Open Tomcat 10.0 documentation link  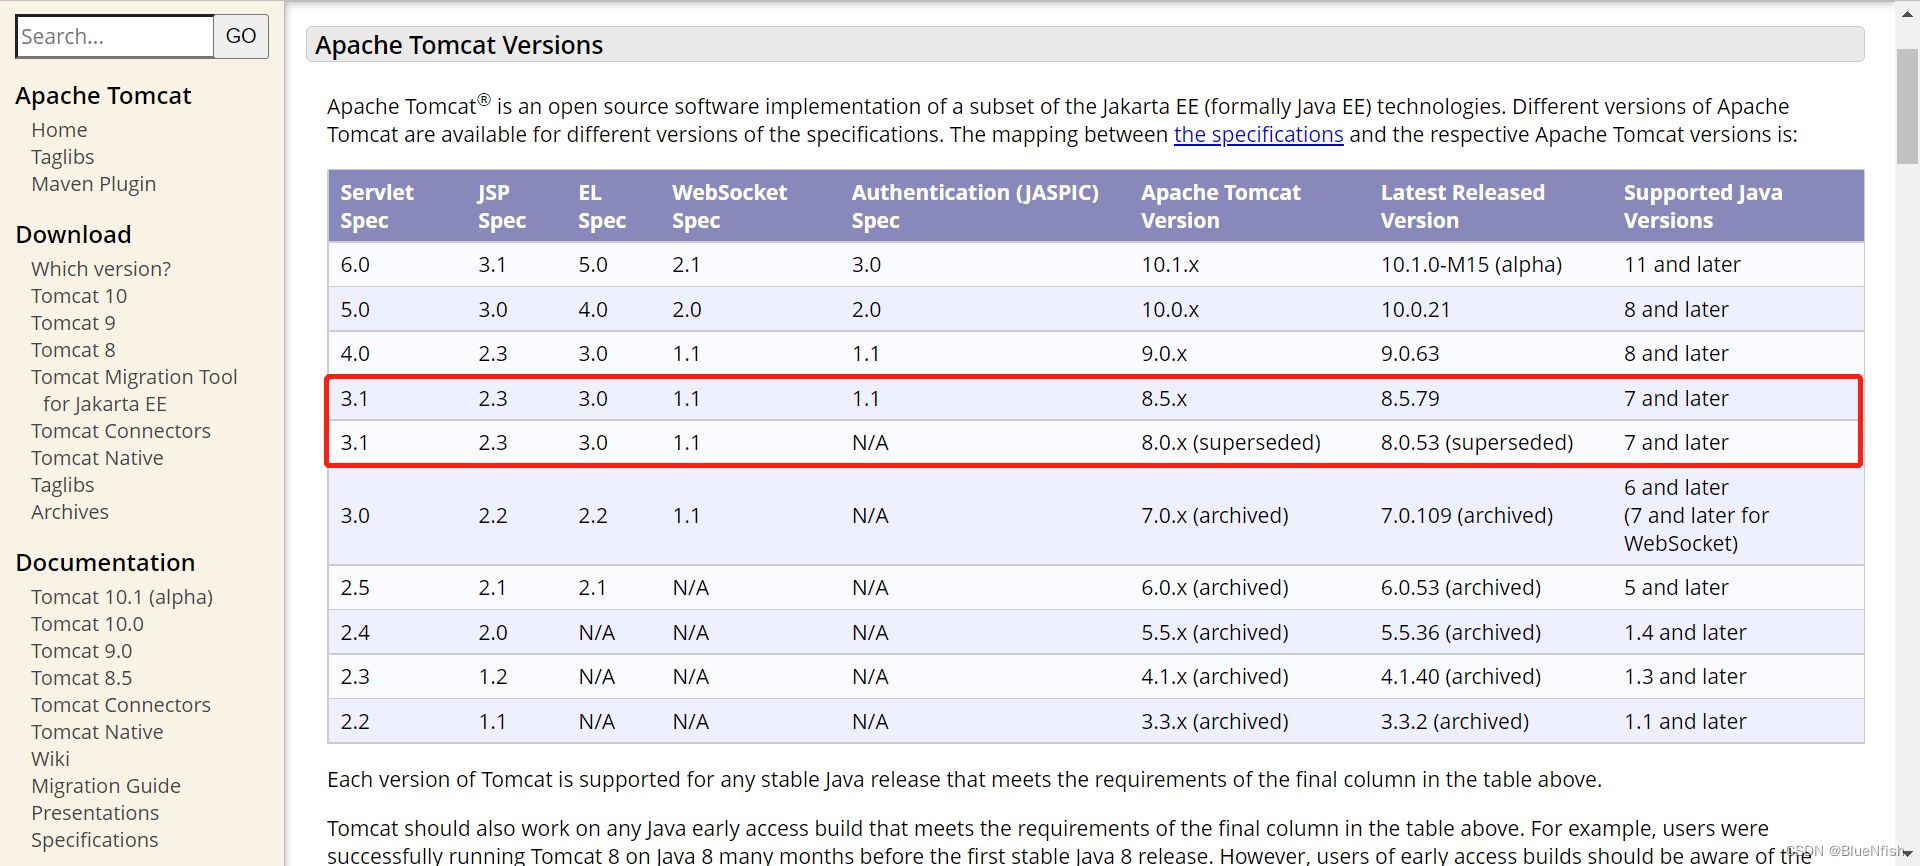click(x=87, y=624)
